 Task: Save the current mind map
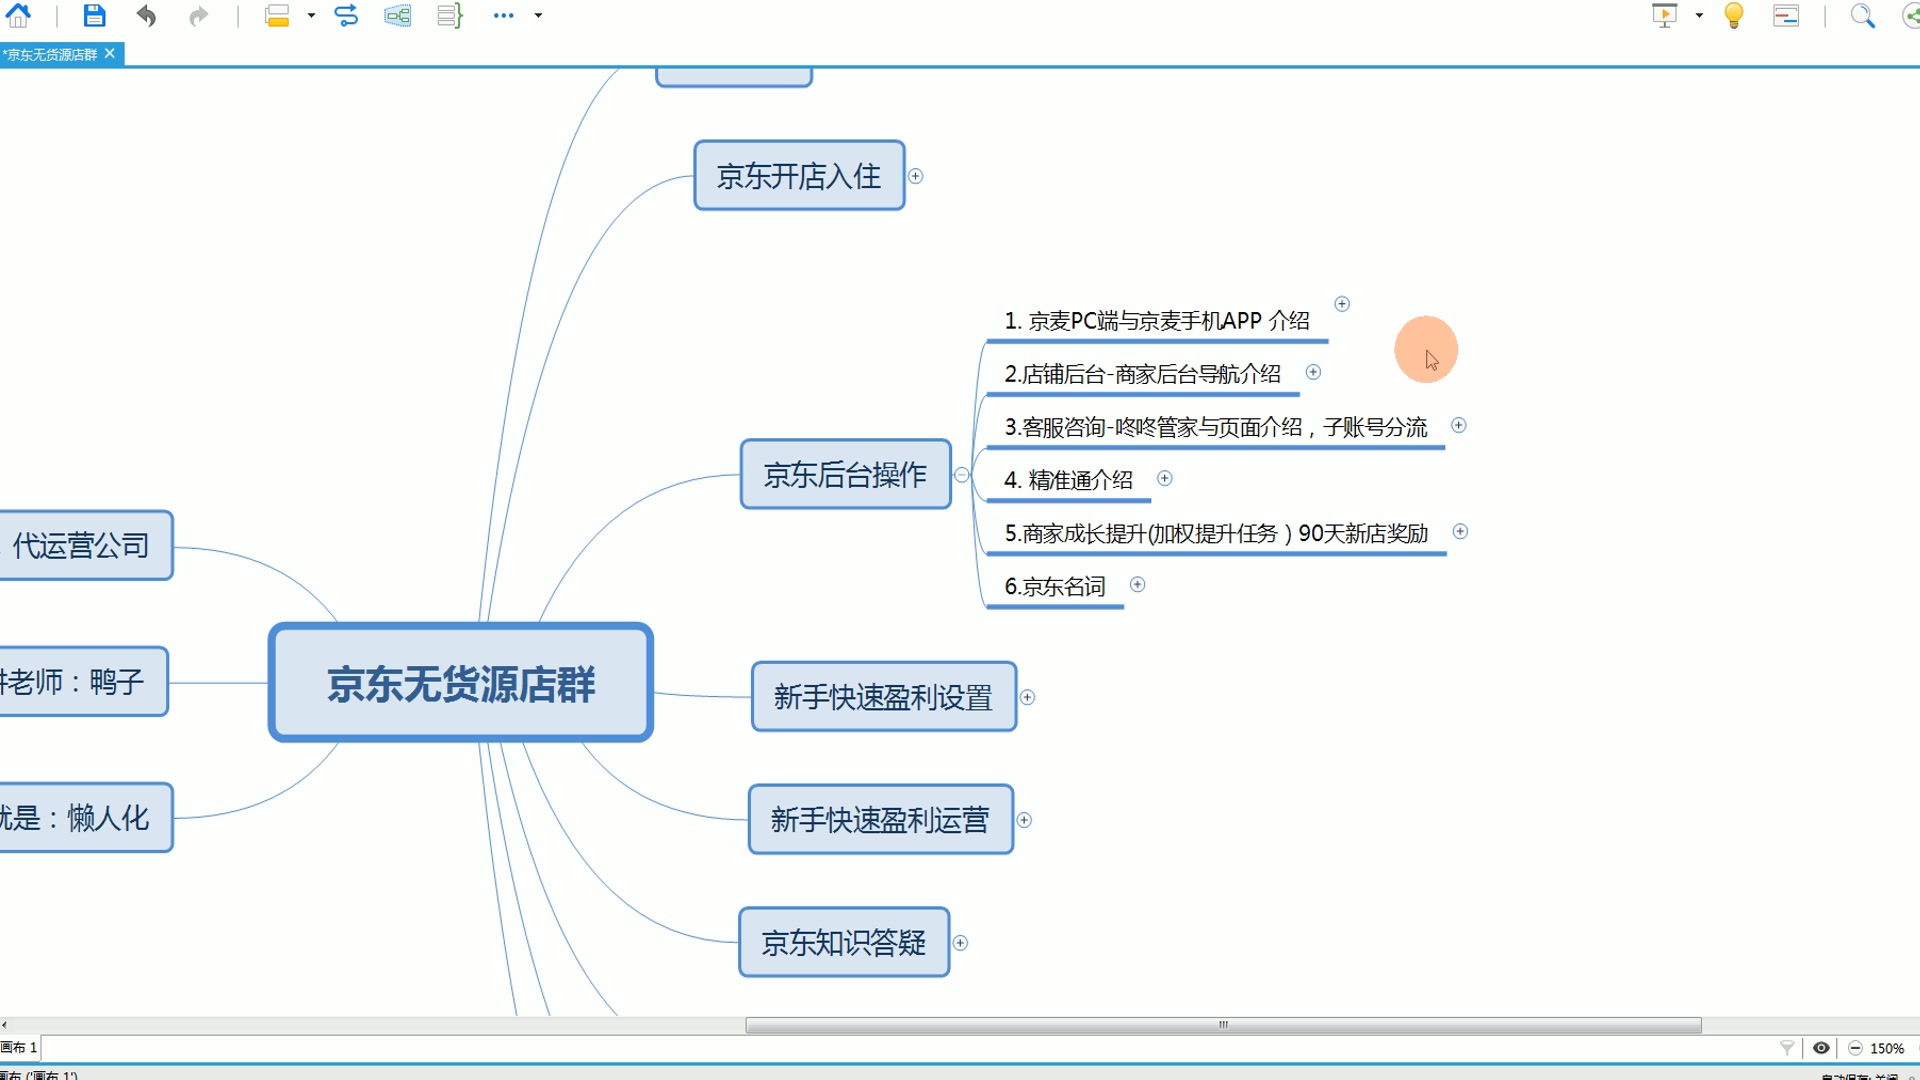click(93, 15)
